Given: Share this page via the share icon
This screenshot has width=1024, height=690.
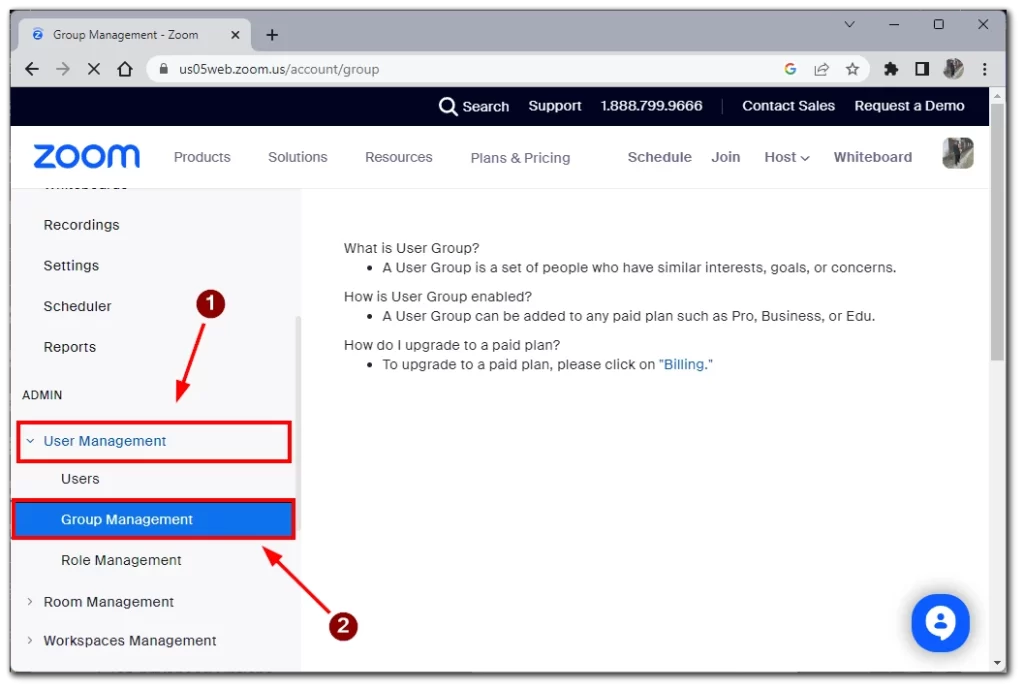Looking at the screenshot, I should point(822,69).
